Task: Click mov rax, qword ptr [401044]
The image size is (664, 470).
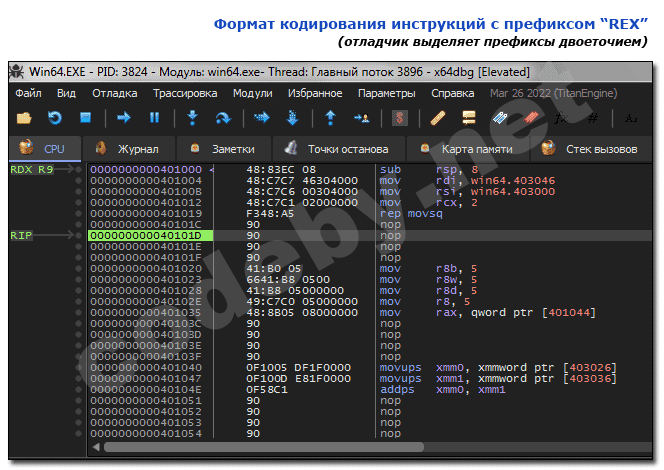Action: (x=487, y=312)
